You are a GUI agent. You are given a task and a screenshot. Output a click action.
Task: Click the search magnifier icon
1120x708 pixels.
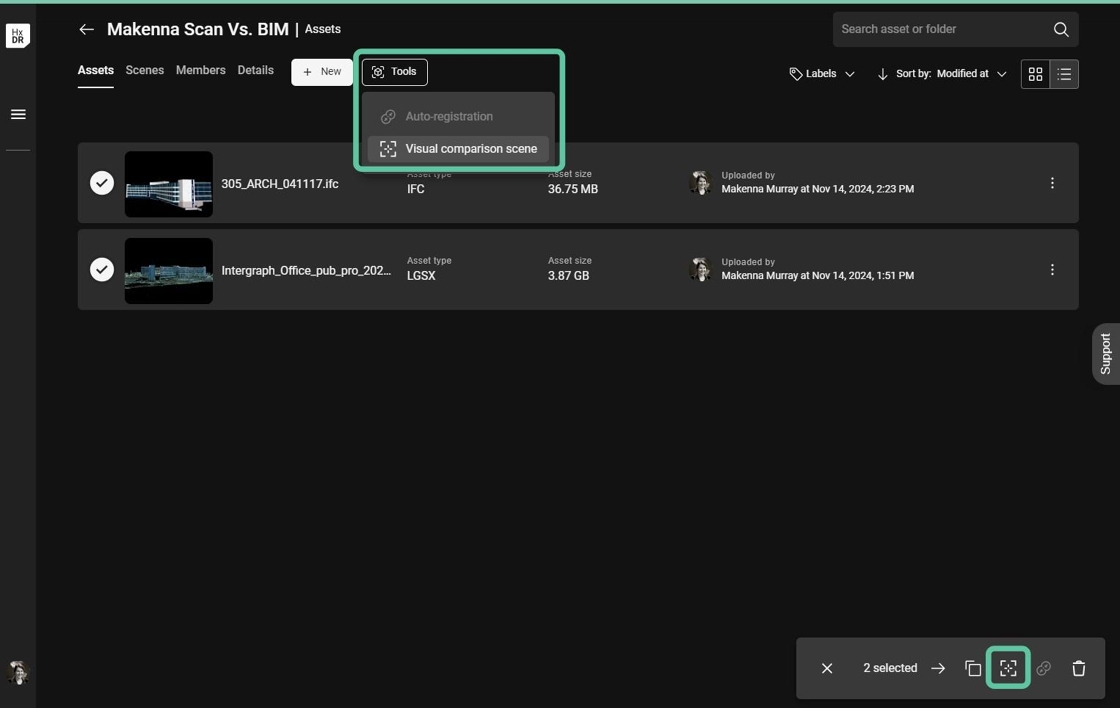tap(1061, 29)
